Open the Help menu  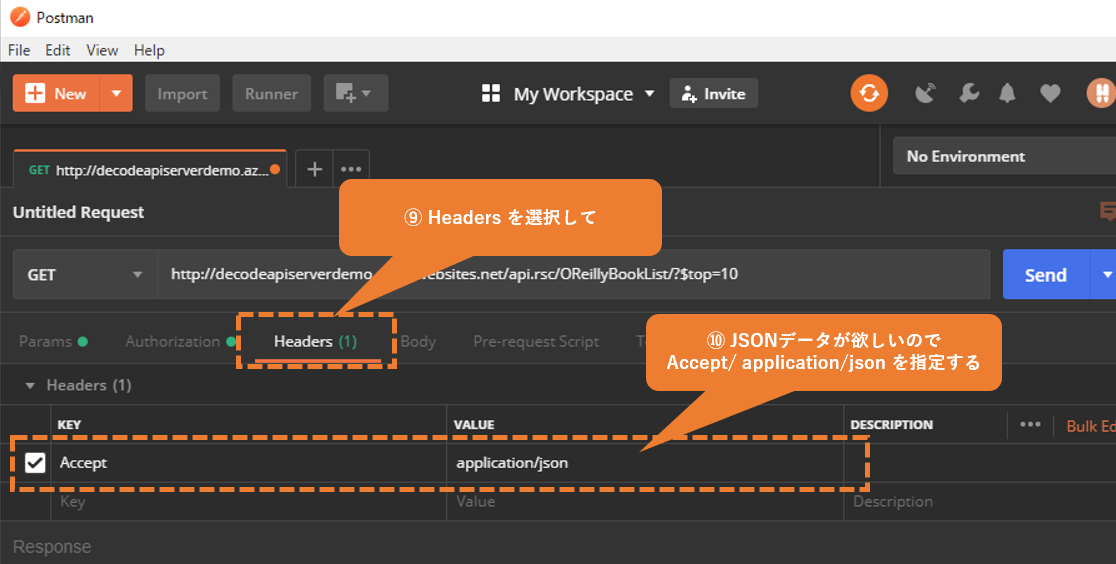pos(149,50)
